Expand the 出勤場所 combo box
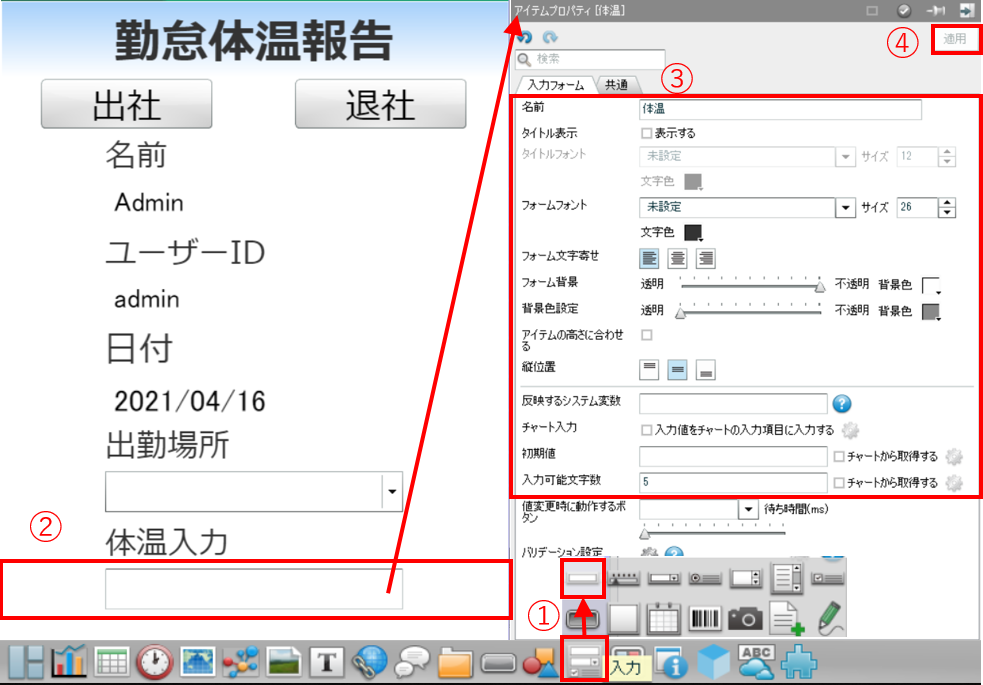 pyautogui.click(x=392, y=491)
